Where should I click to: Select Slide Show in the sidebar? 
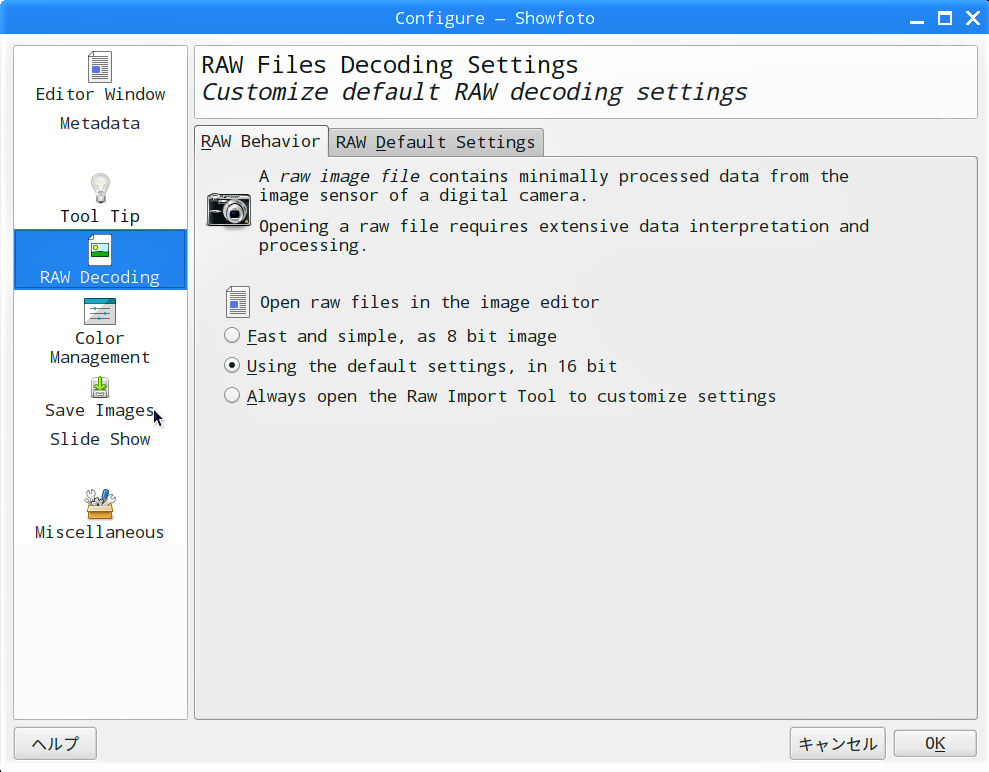tap(100, 439)
